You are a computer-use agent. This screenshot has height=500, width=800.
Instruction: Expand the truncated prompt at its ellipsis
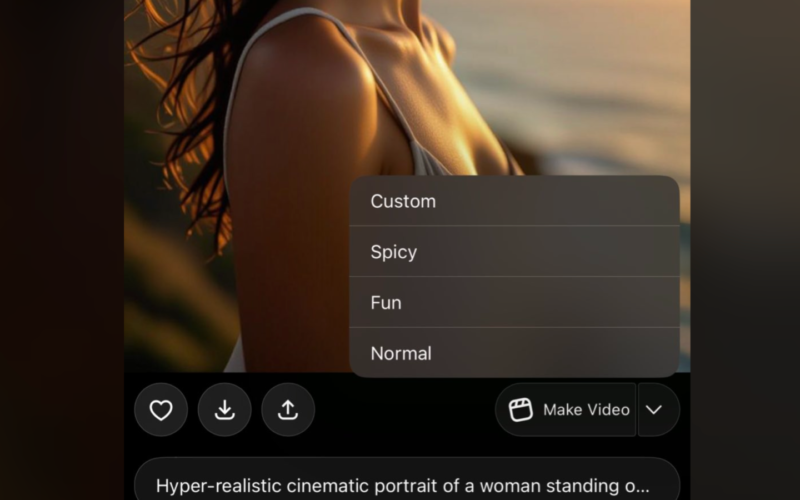tap(637, 487)
